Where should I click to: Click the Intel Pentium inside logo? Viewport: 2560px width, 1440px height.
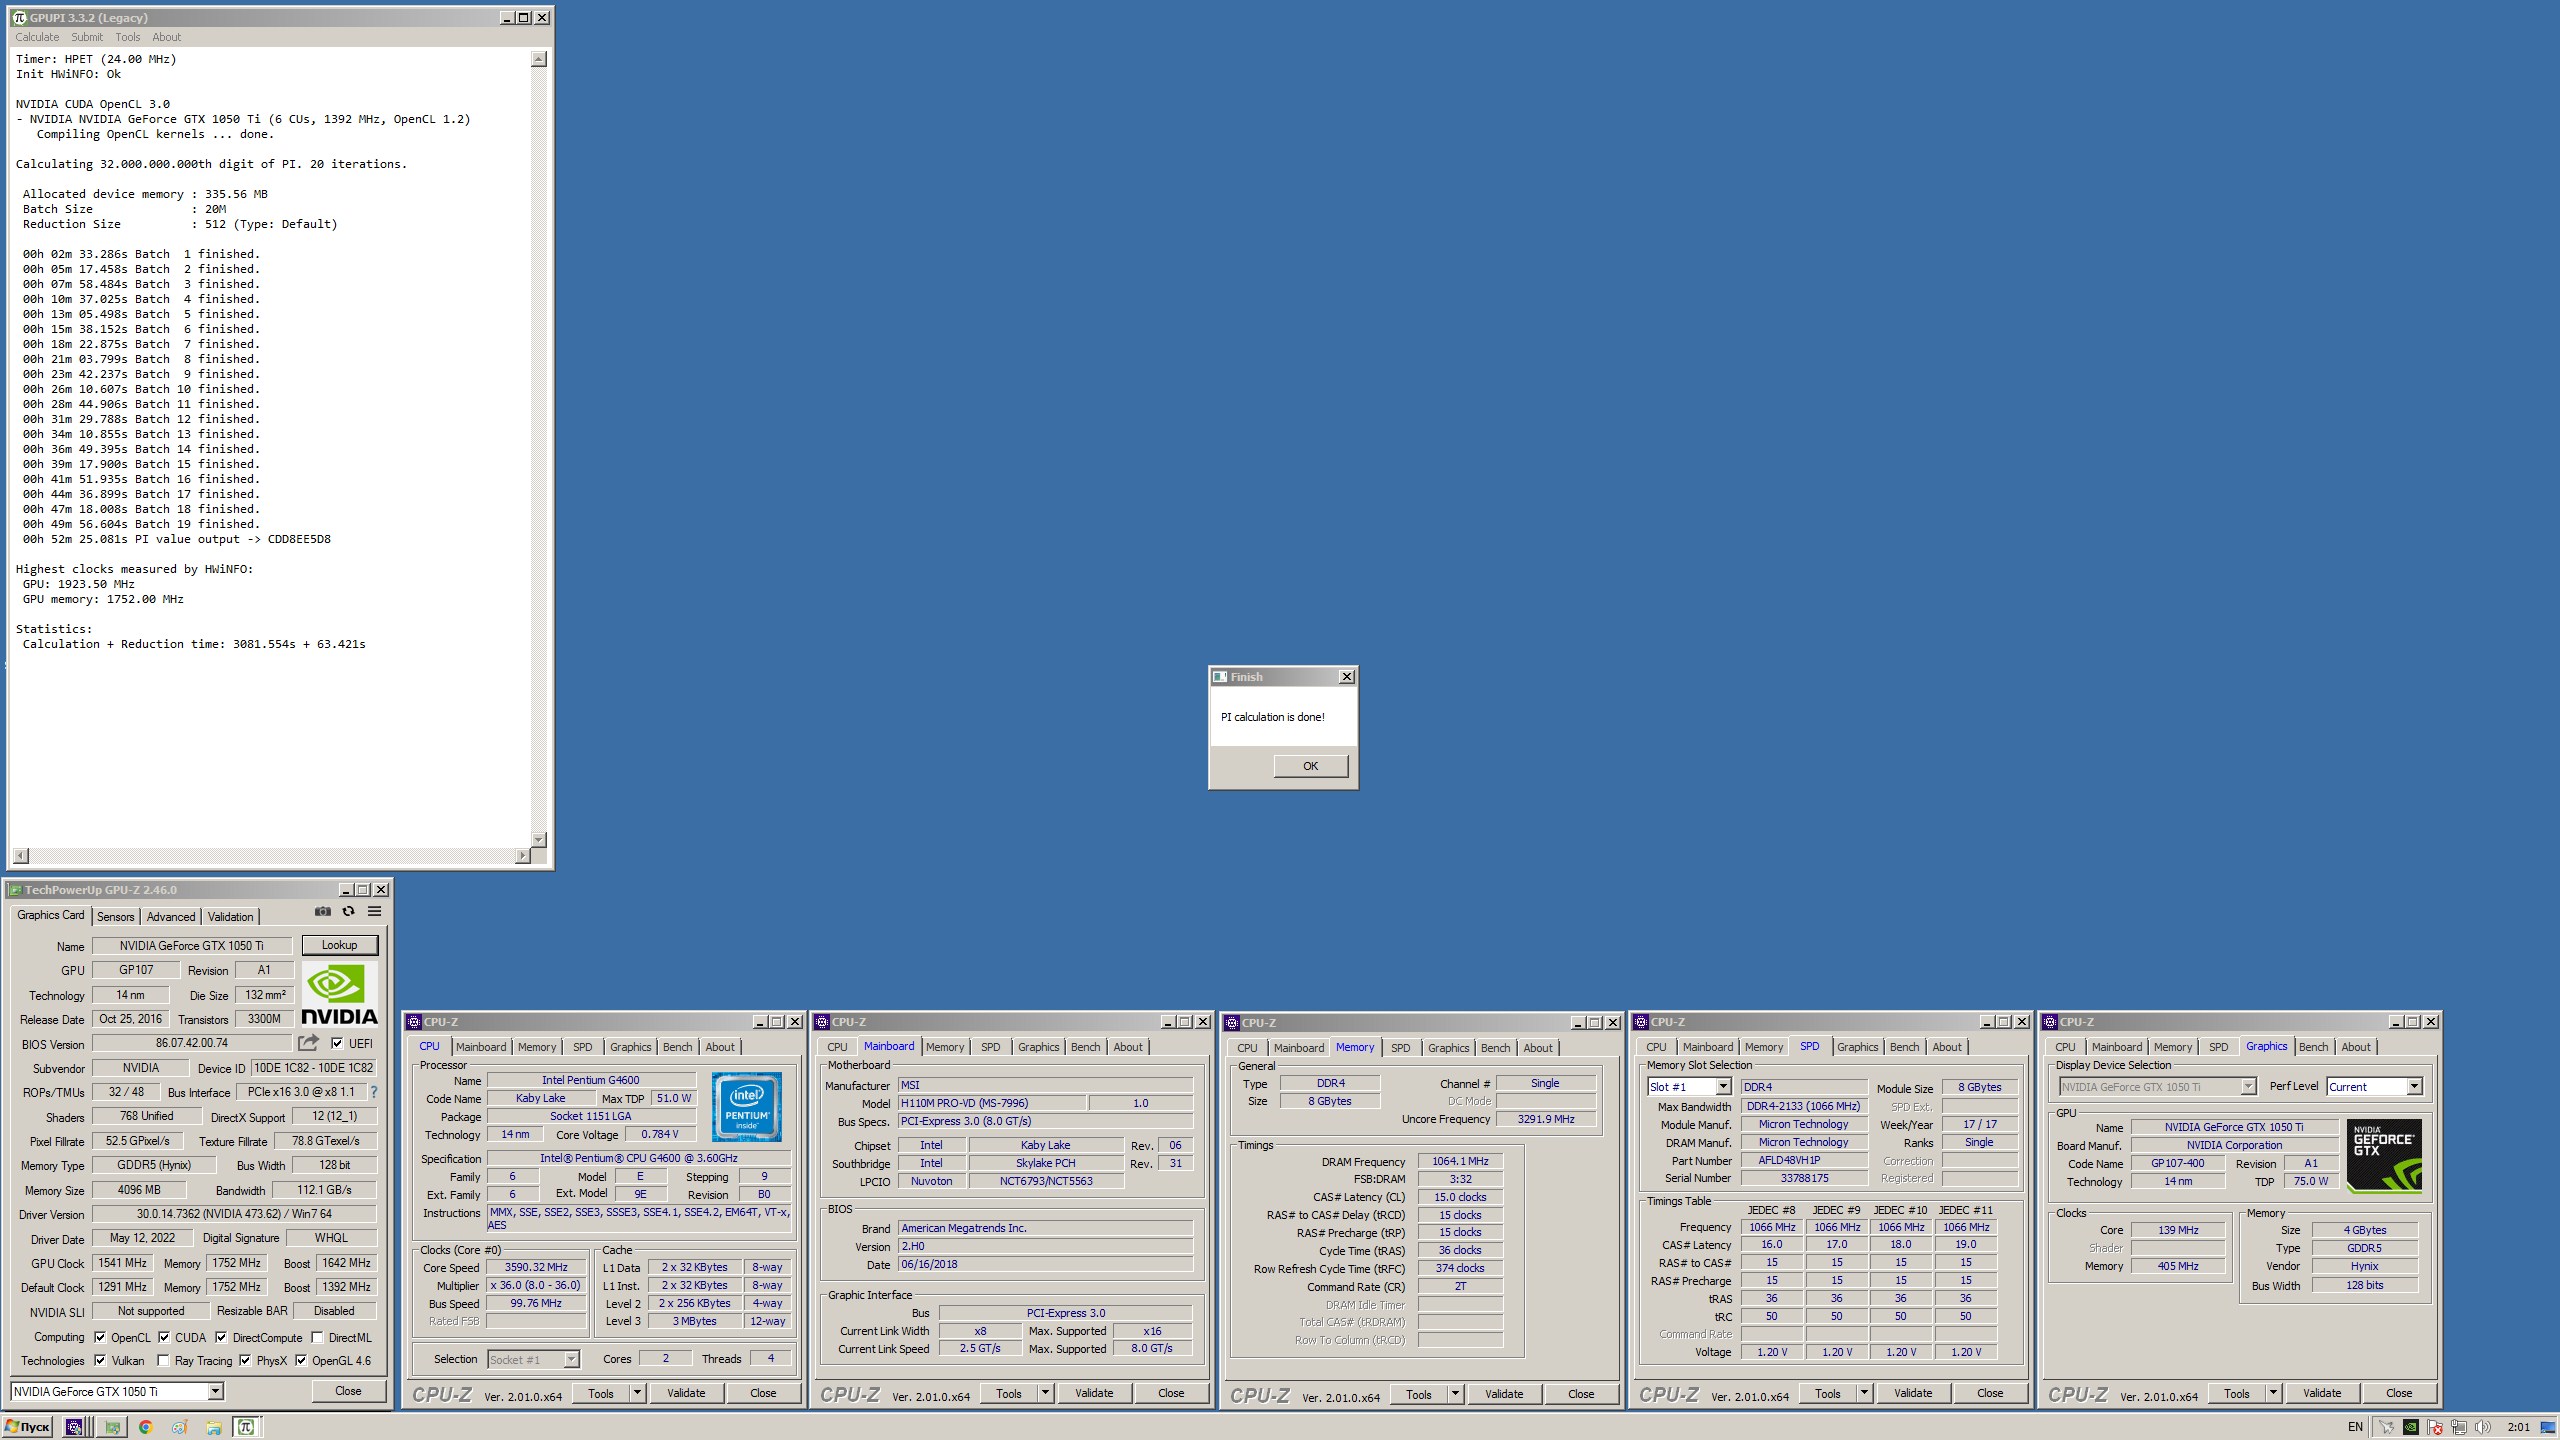click(x=747, y=1106)
